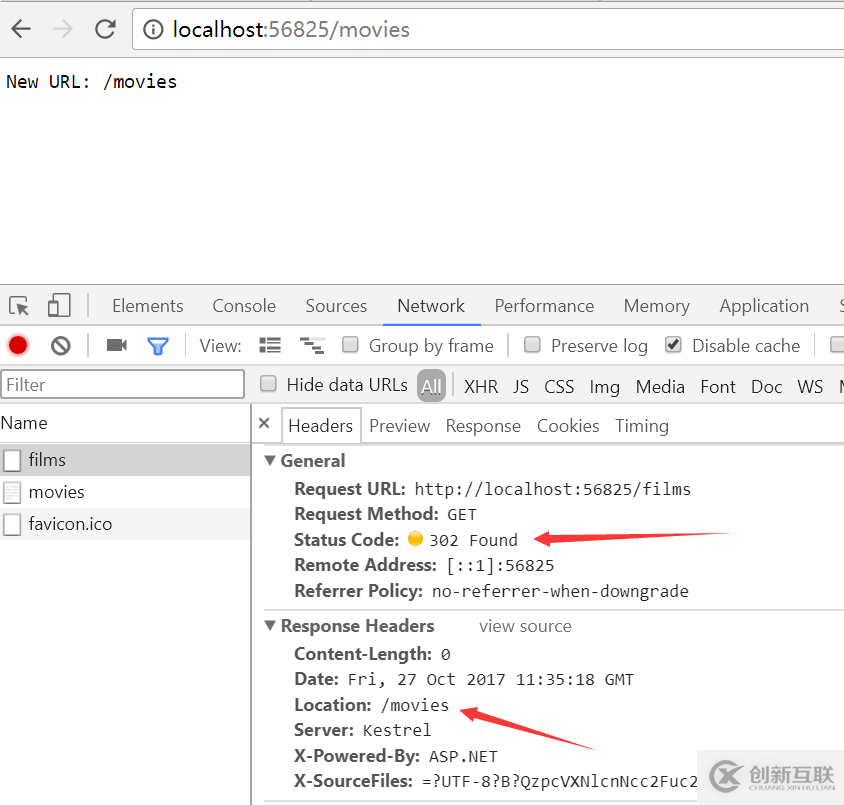Filter requests by Media
The width and height of the screenshot is (844, 805).
(660, 386)
